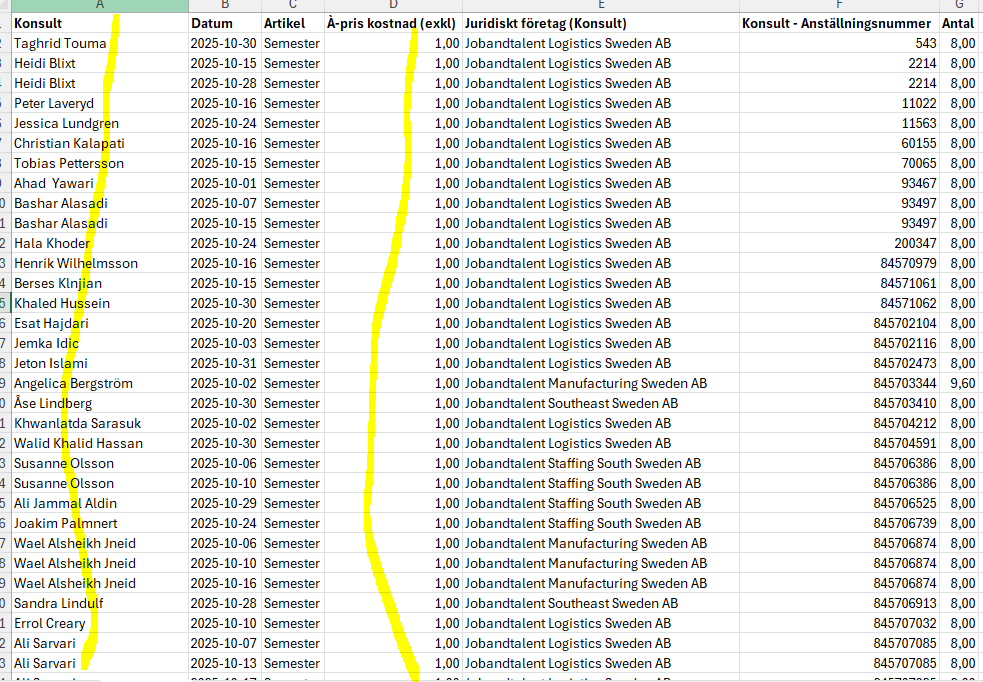Viewport: 983px width, 682px height.
Task: Click the Antal header cell
Action: [x=959, y=23]
